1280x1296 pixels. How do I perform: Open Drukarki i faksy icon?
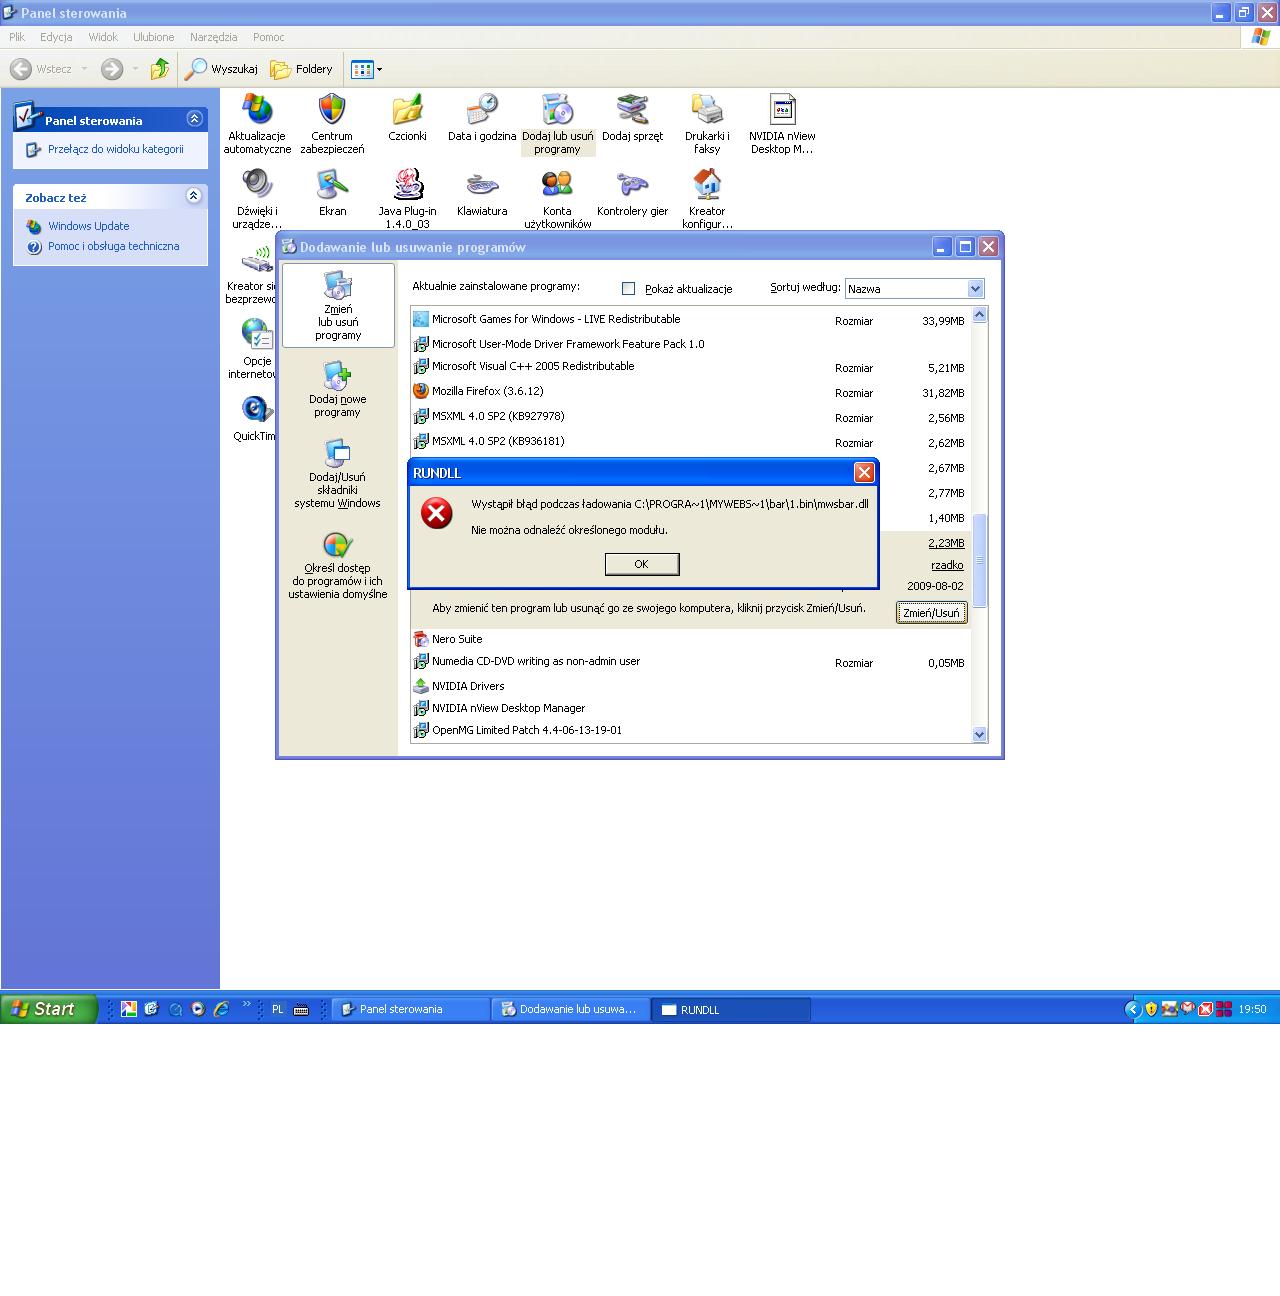pos(707,124)
